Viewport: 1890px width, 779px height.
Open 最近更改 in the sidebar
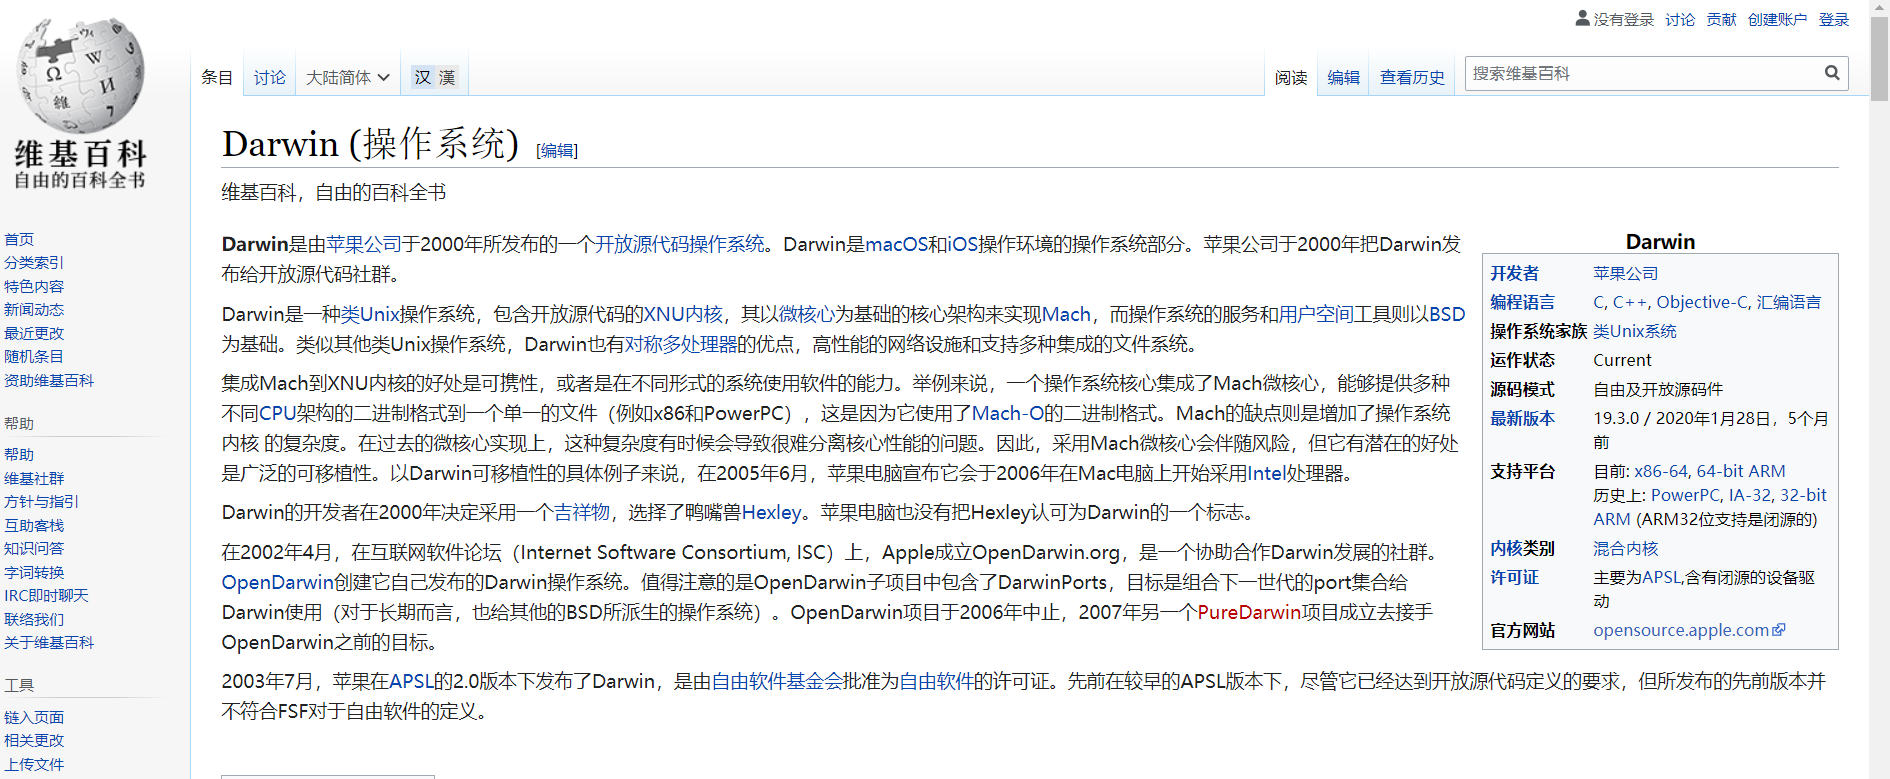(x=34, y=333)
